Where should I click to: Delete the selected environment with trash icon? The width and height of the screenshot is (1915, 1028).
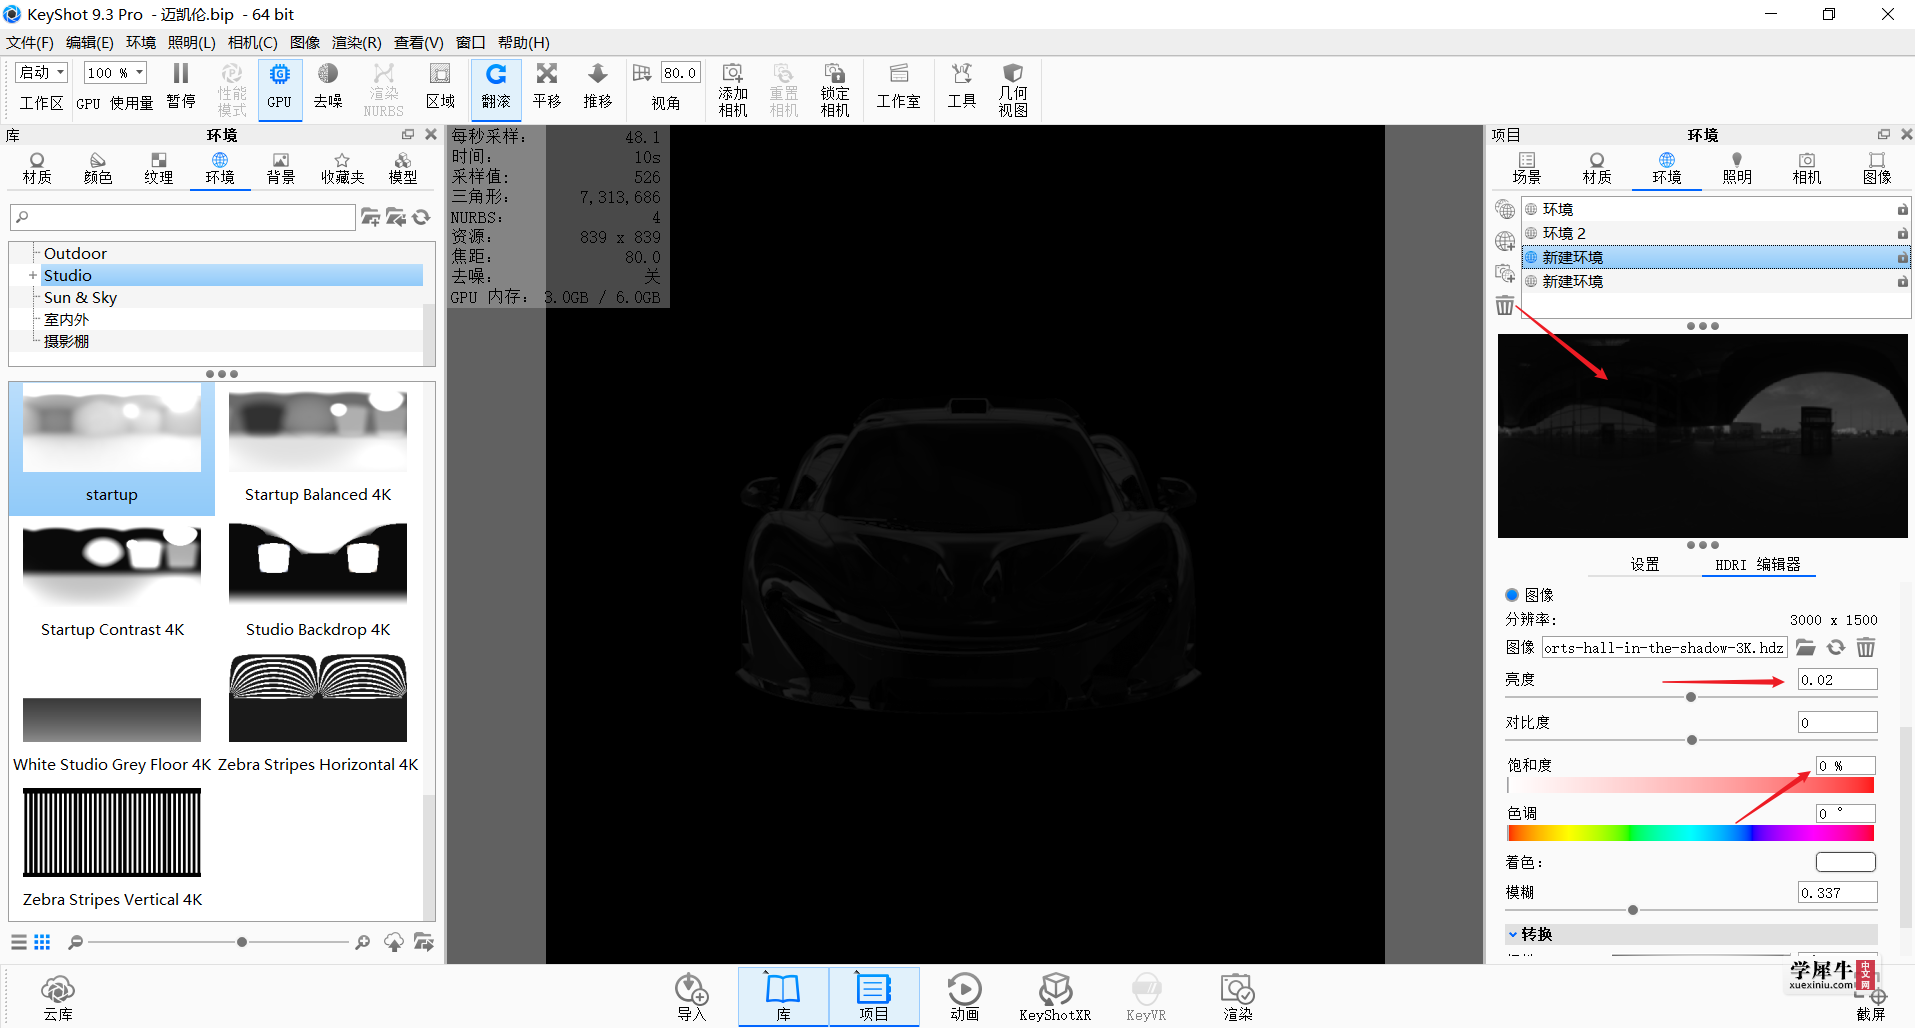[x=1505, y=305]
